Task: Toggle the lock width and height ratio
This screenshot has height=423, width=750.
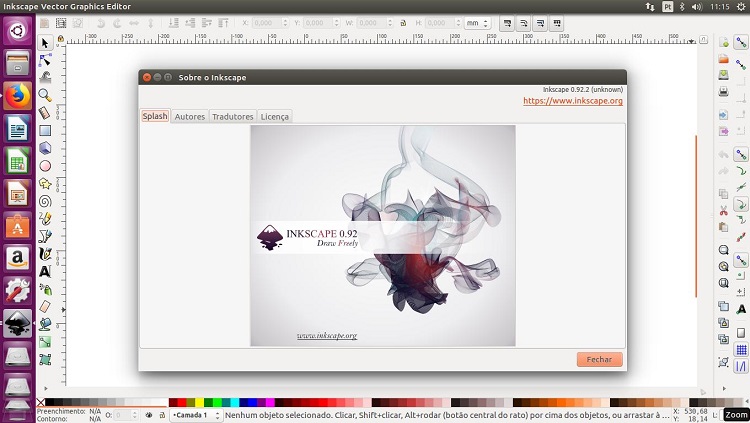Action: (403, 23)
